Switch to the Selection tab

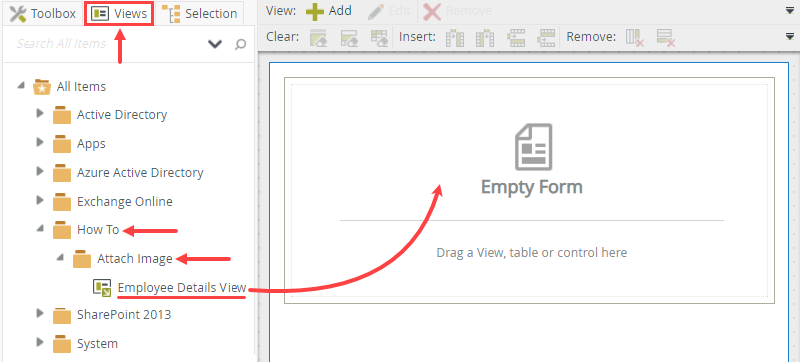[x=199, y=13]
